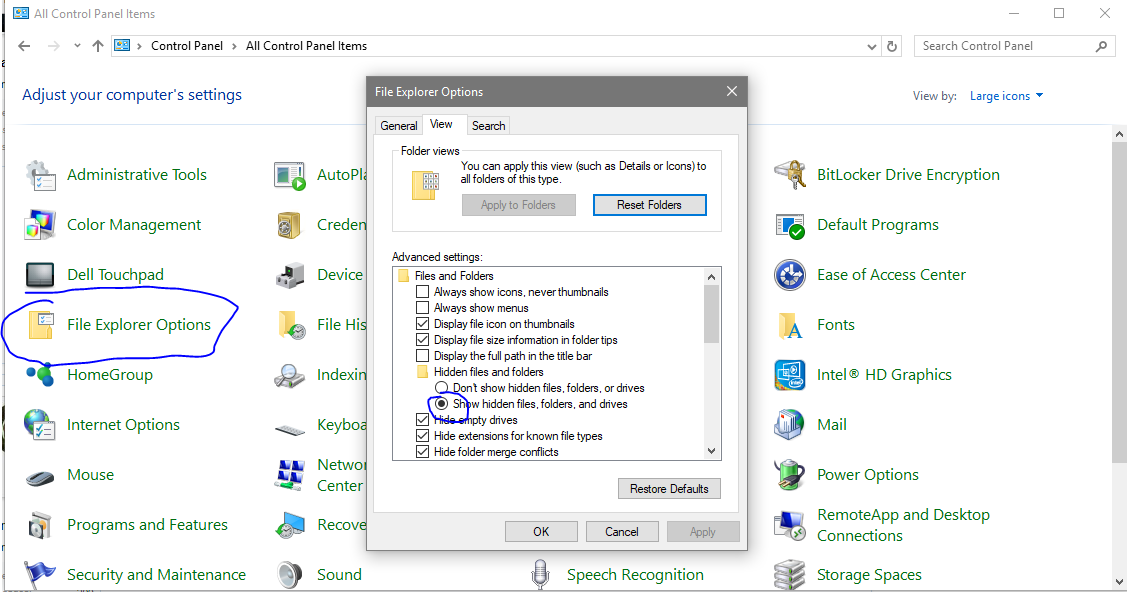This screenshot has height=592, width=1127.
Task: Open Programs and Features icon
Action: coord(40,525)
